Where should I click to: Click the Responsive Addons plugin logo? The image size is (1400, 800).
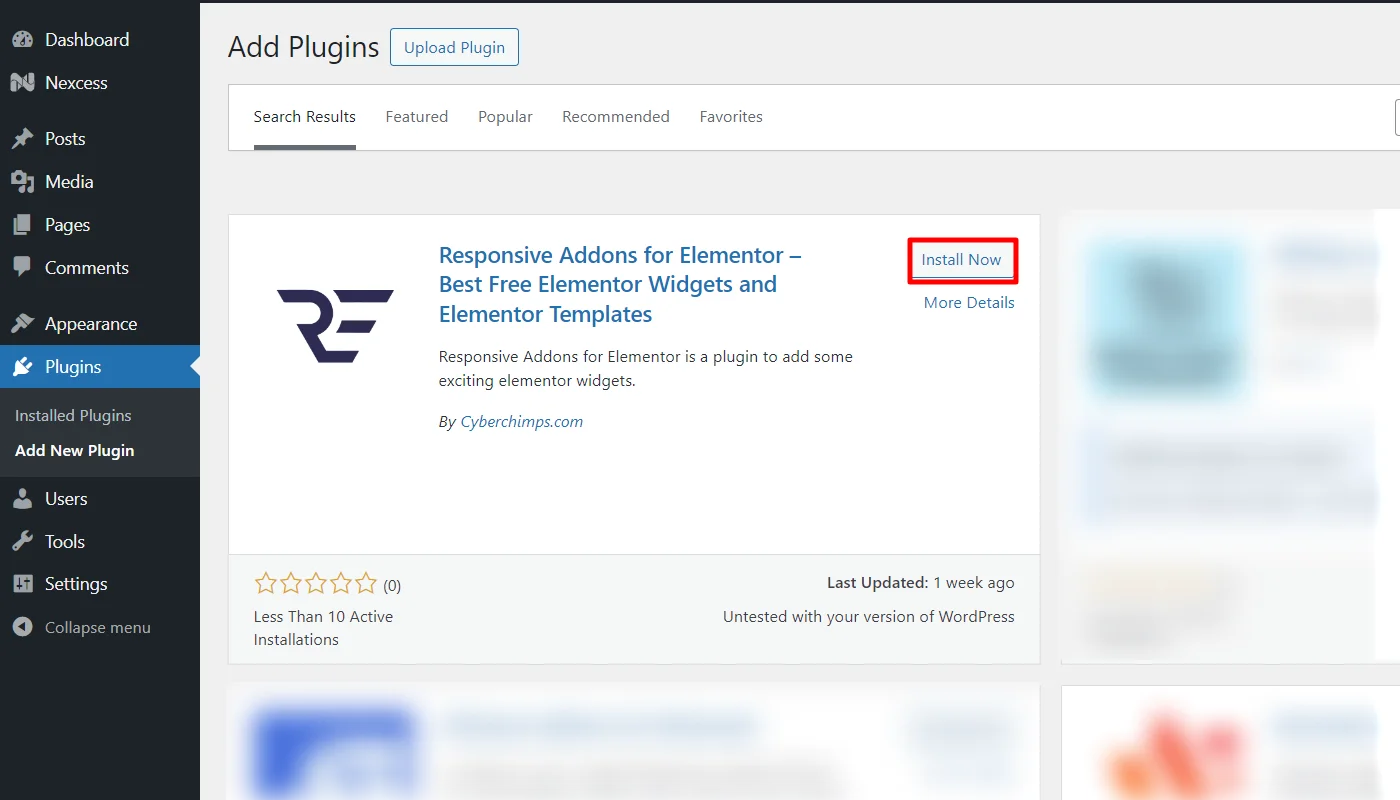335,327
